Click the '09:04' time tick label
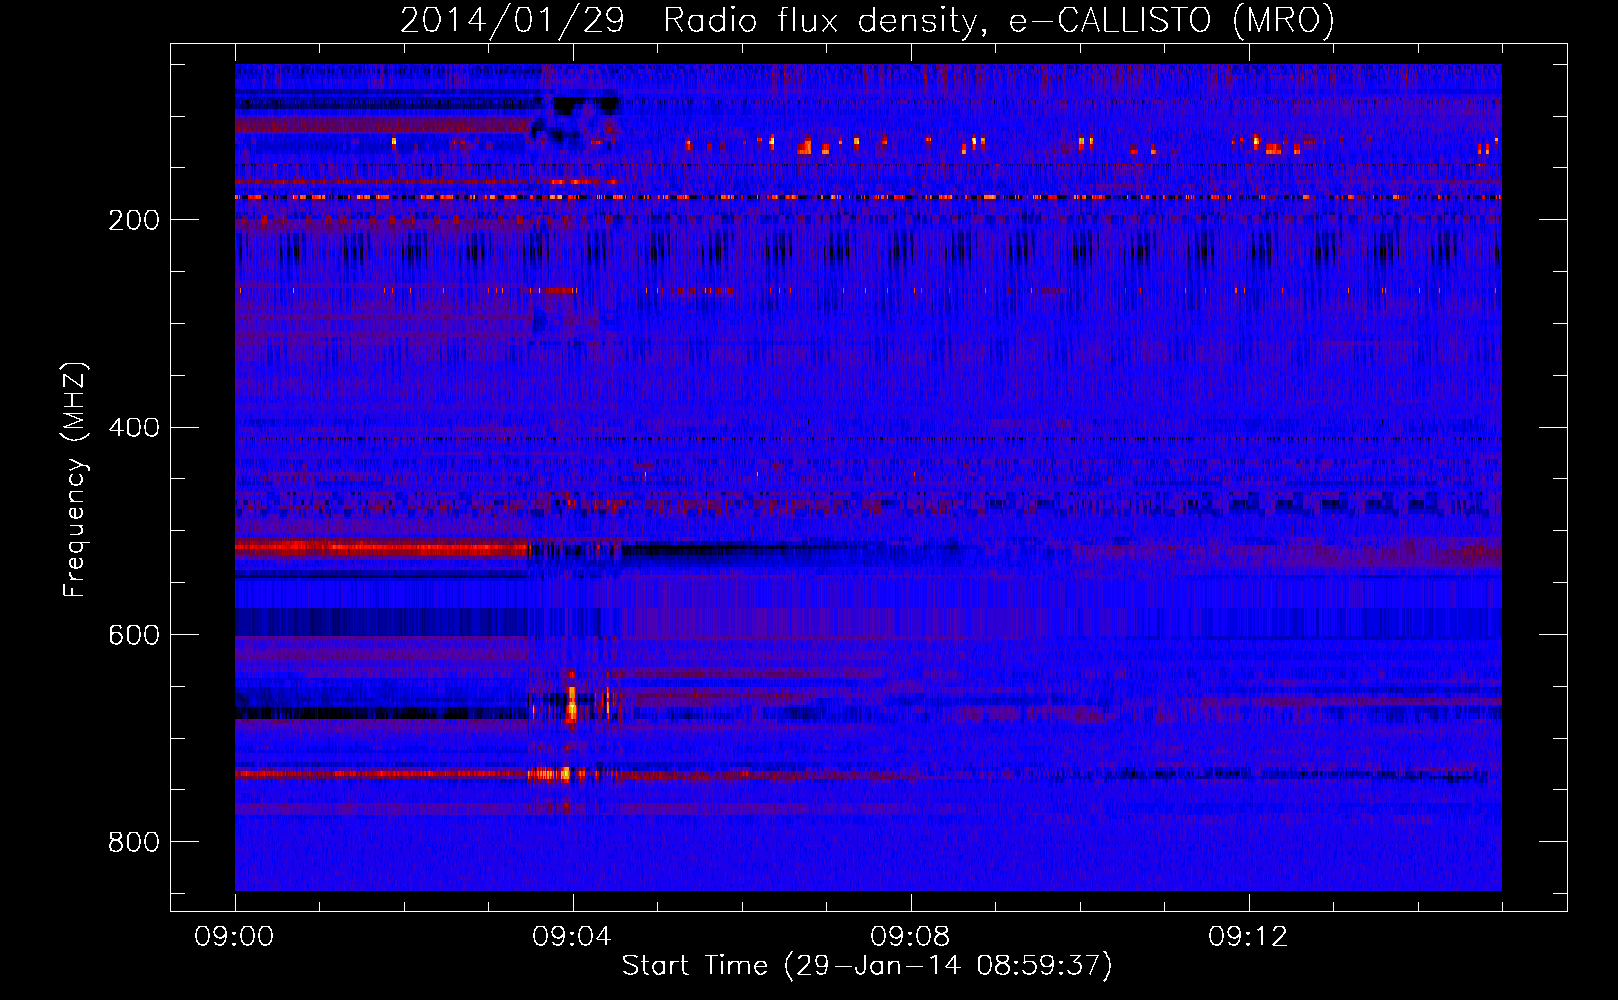This screenshot has height=1000, width=1618. coord(572,937)
